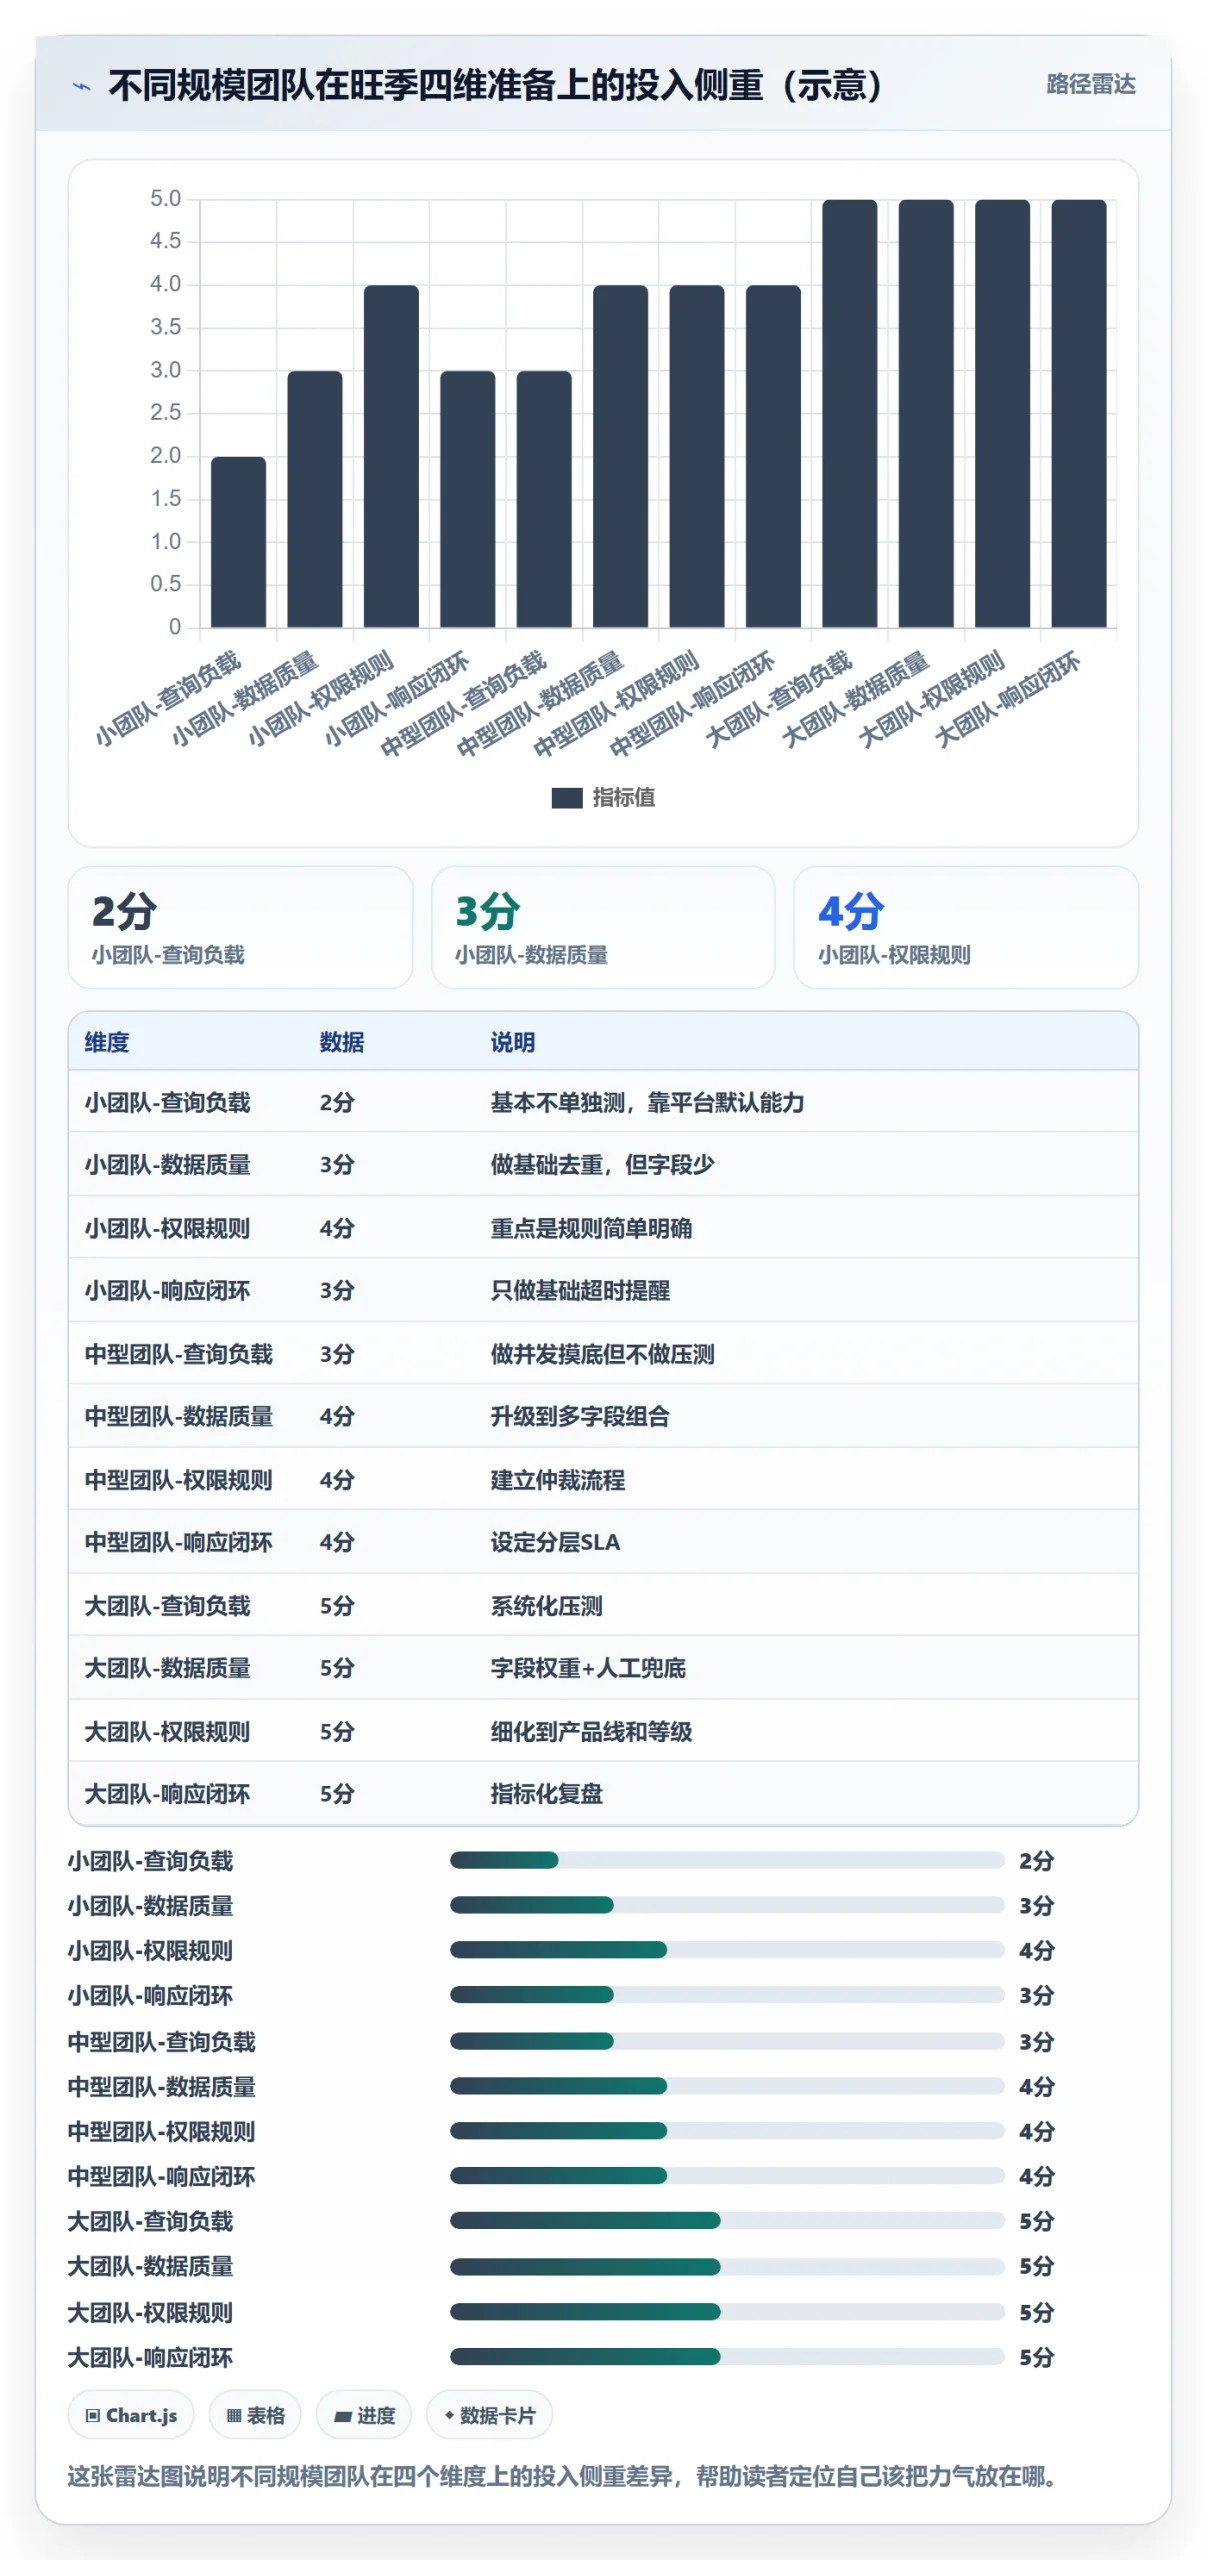Image resolution: width=1207 pixels, height=2560 pixels.
Task: Click the 大团队-查询负载 progress list label
Action: pos(150,2221)
